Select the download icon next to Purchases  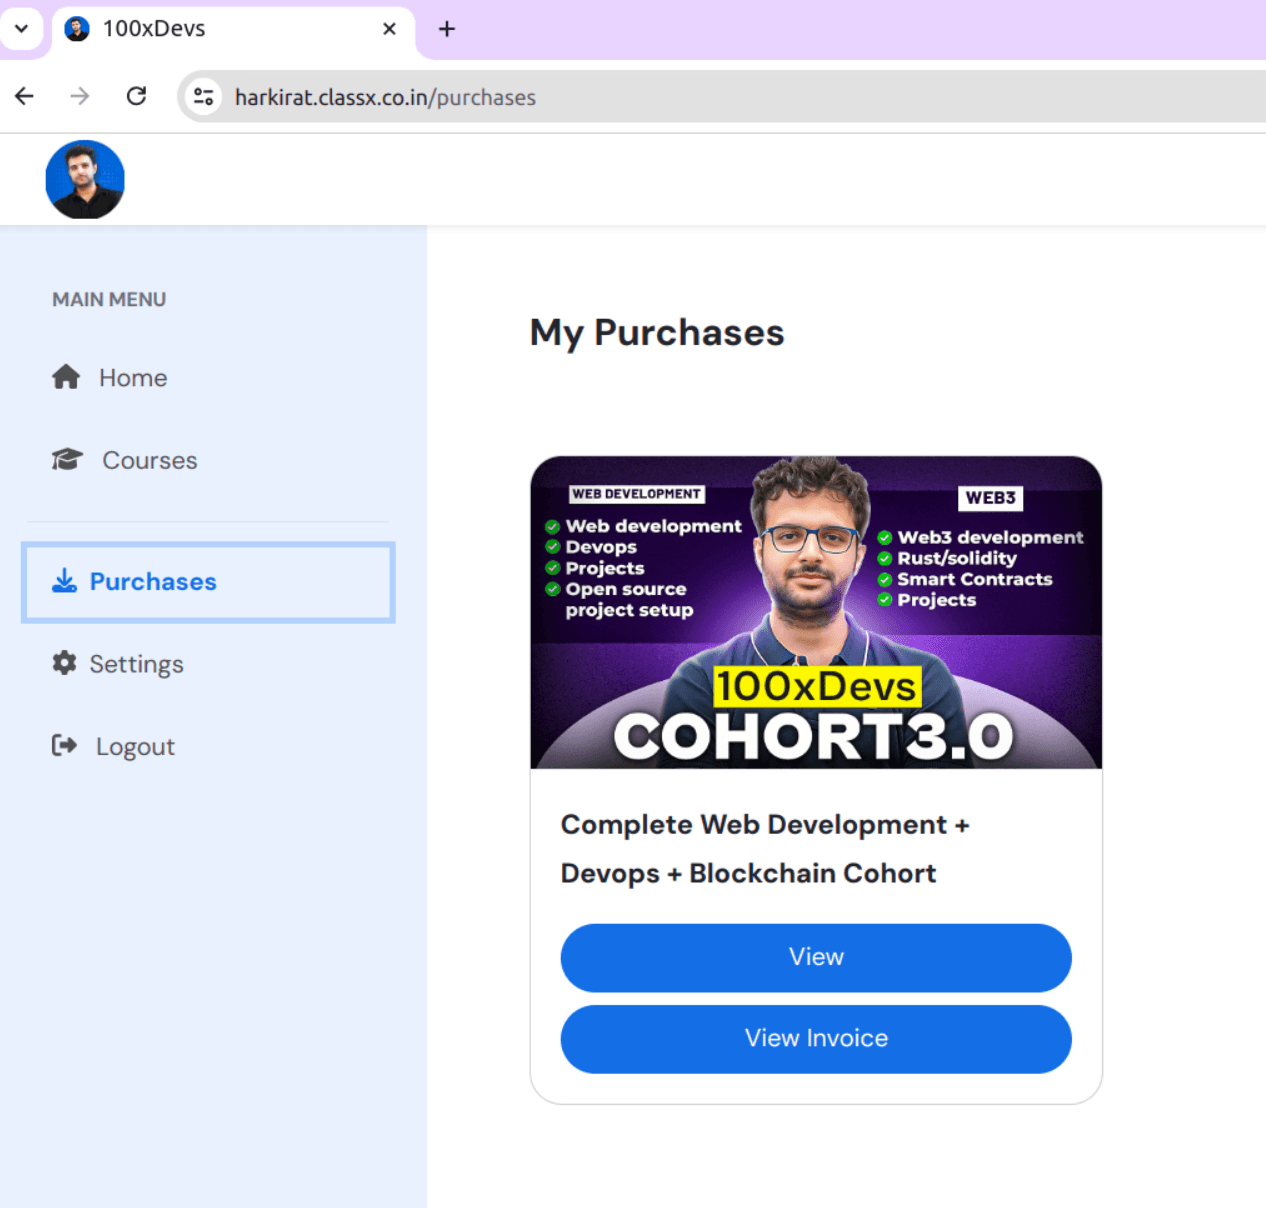(x=64, y=581)
